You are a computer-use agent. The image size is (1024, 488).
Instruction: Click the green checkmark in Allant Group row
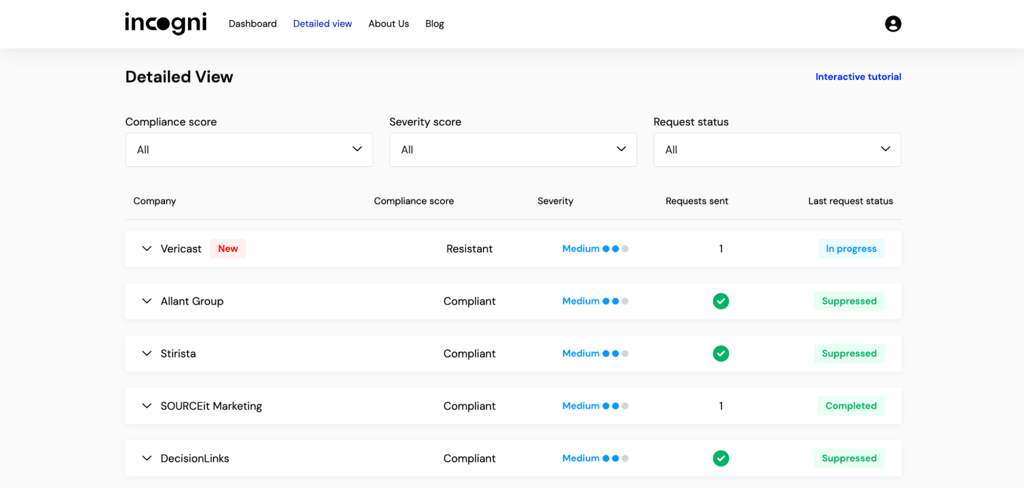(721, 301)
